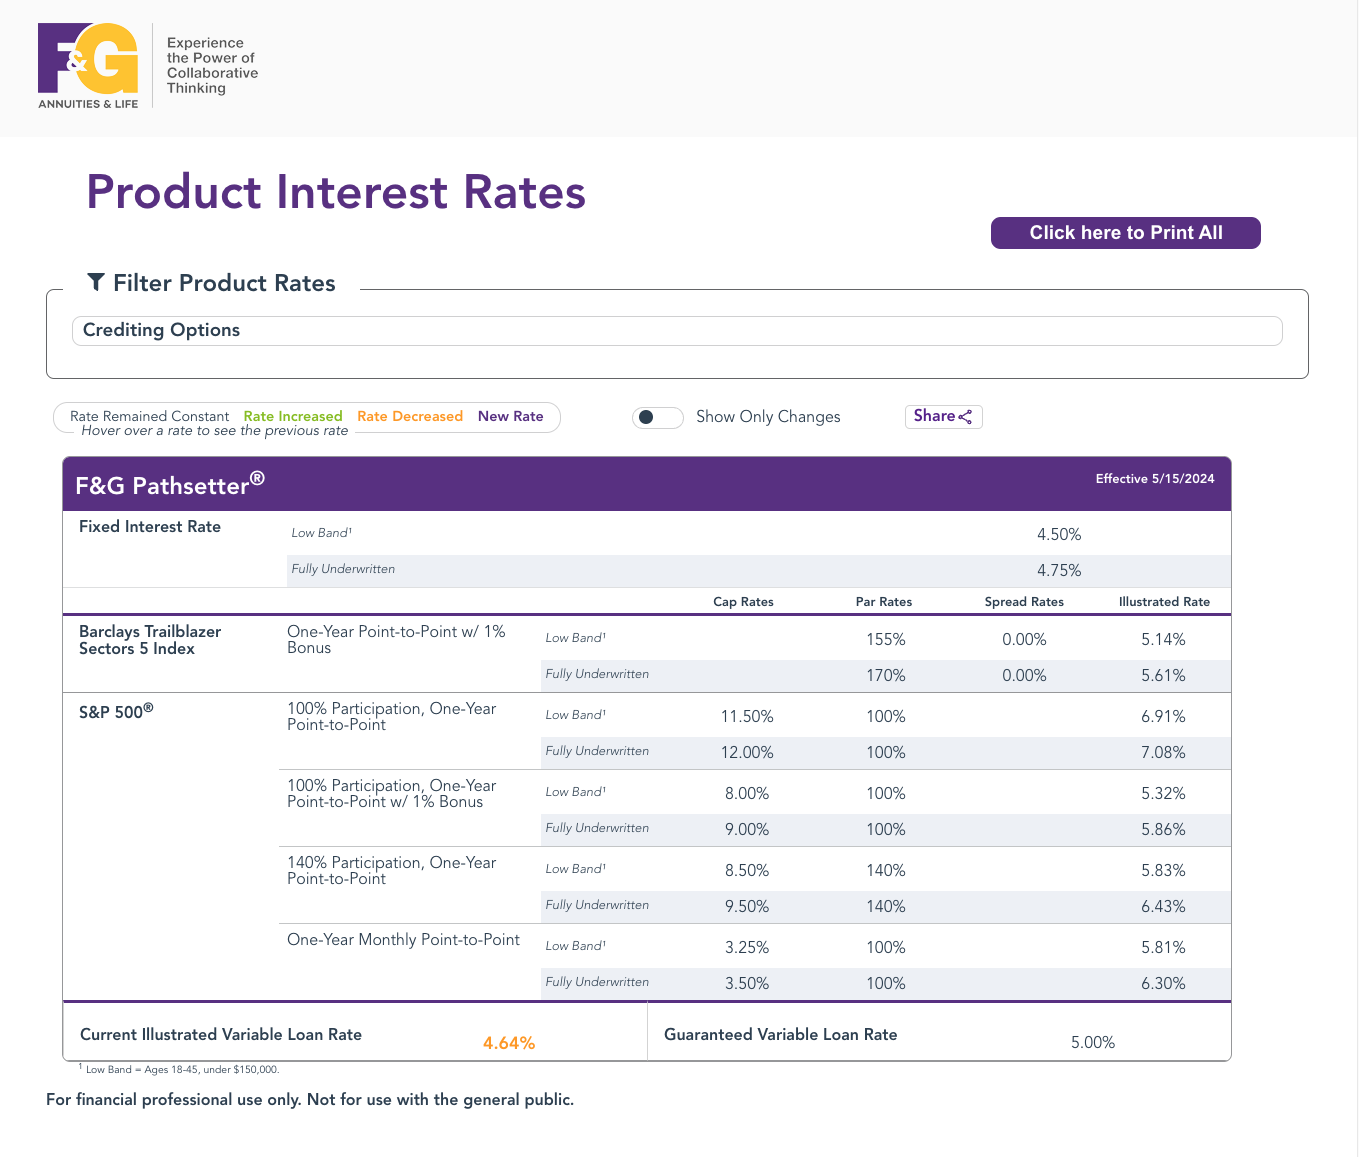The width and height of the screenshot is (1359, 1157).
Task: Click the 8.00% cap rate value
Action: coord(747,794)
